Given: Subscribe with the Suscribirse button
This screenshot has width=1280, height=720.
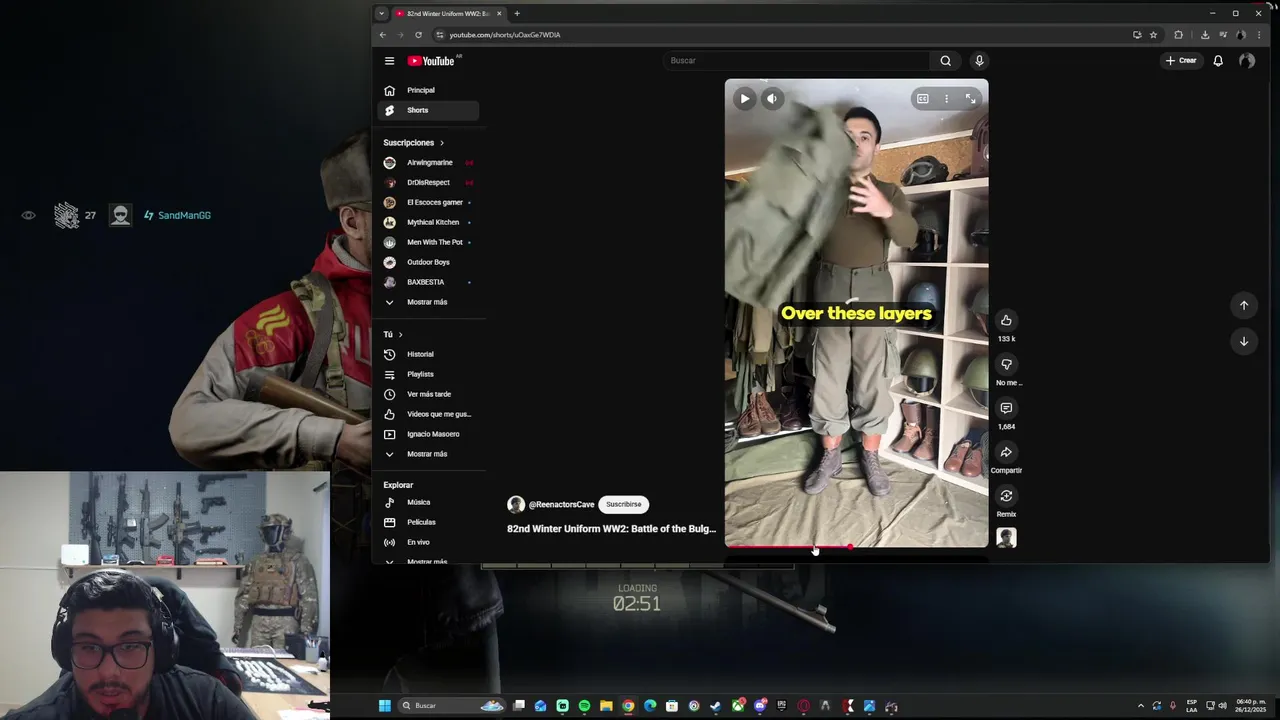Looking at the screenshot, I should tap(623, 504).
